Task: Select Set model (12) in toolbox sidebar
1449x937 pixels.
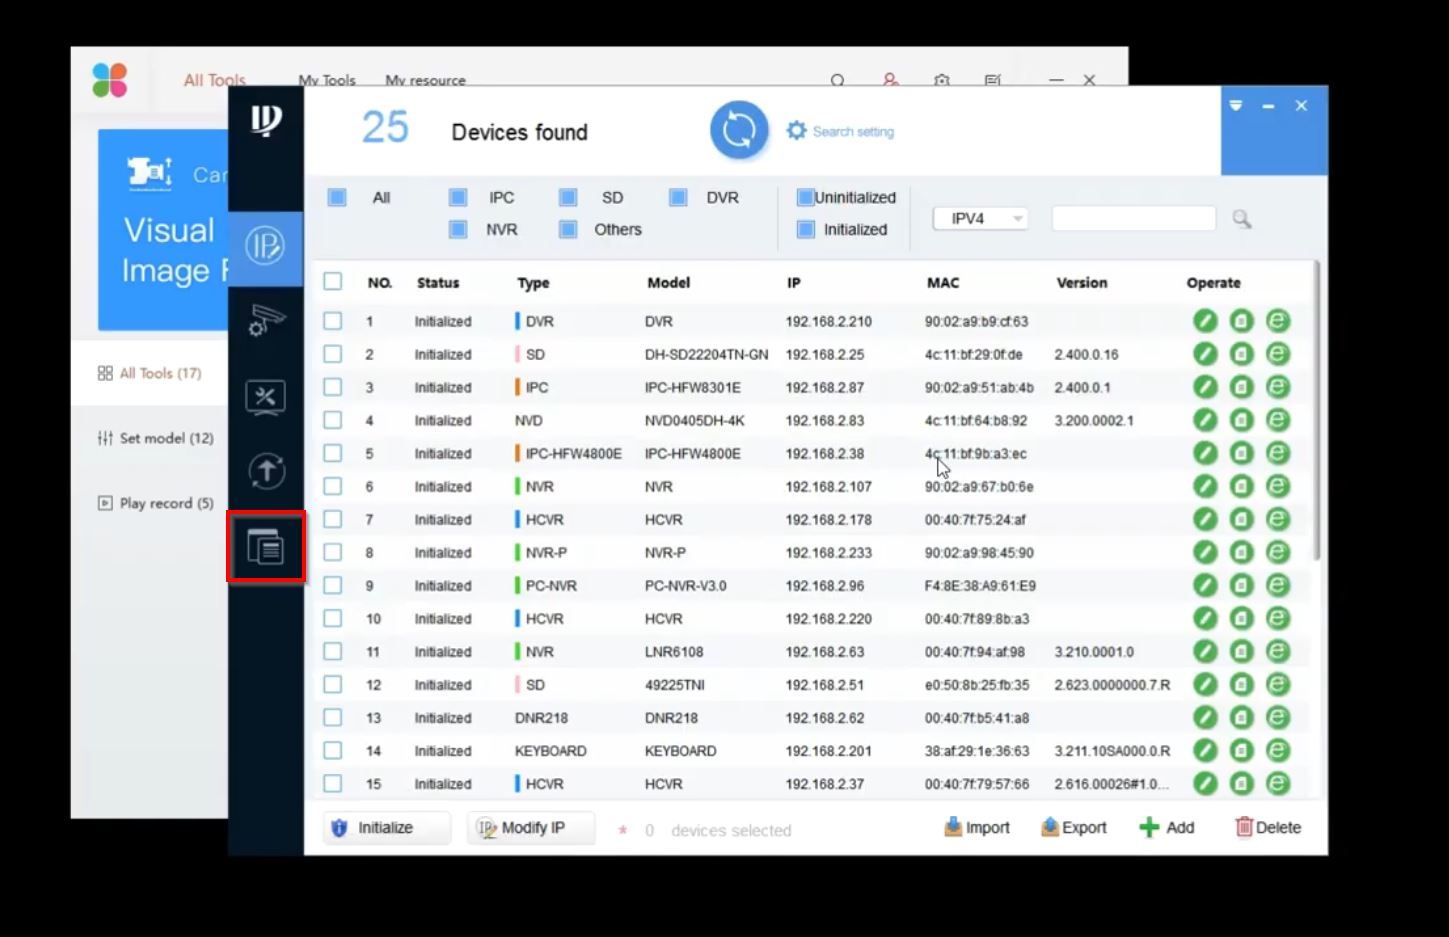Action: click(156, 438)
